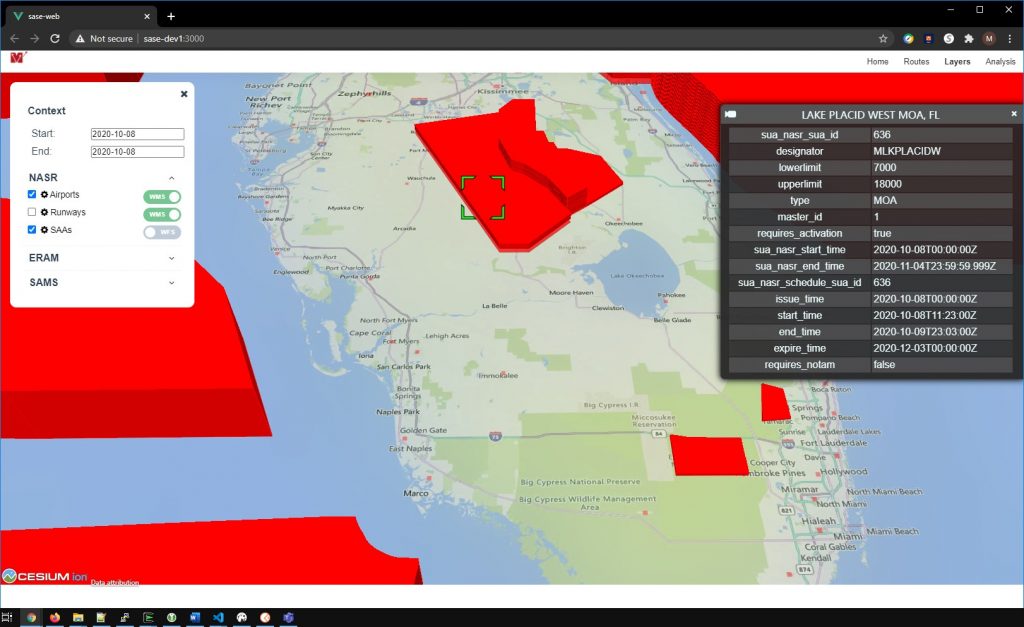Click the upperlimit value 18000
This screenshot has height=627, width=1024.
coord(887,184)
